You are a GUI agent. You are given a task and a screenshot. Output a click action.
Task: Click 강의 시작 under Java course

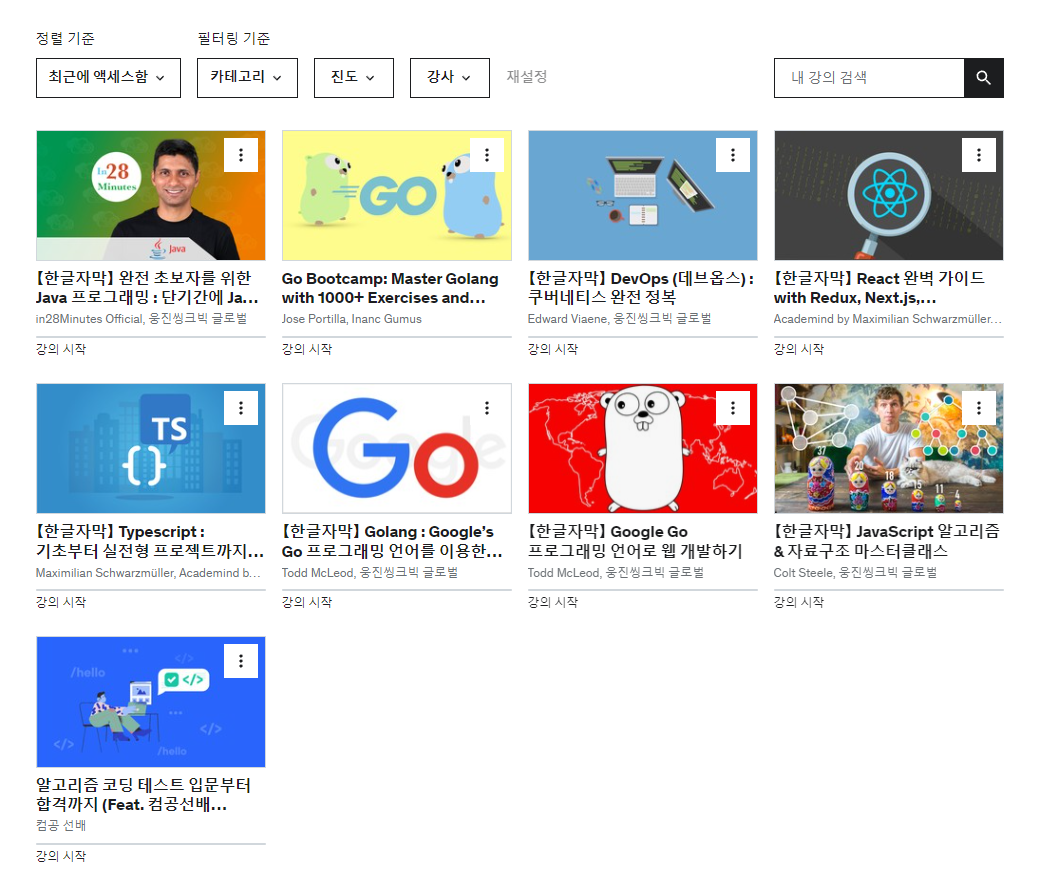(x=61, y=349)
